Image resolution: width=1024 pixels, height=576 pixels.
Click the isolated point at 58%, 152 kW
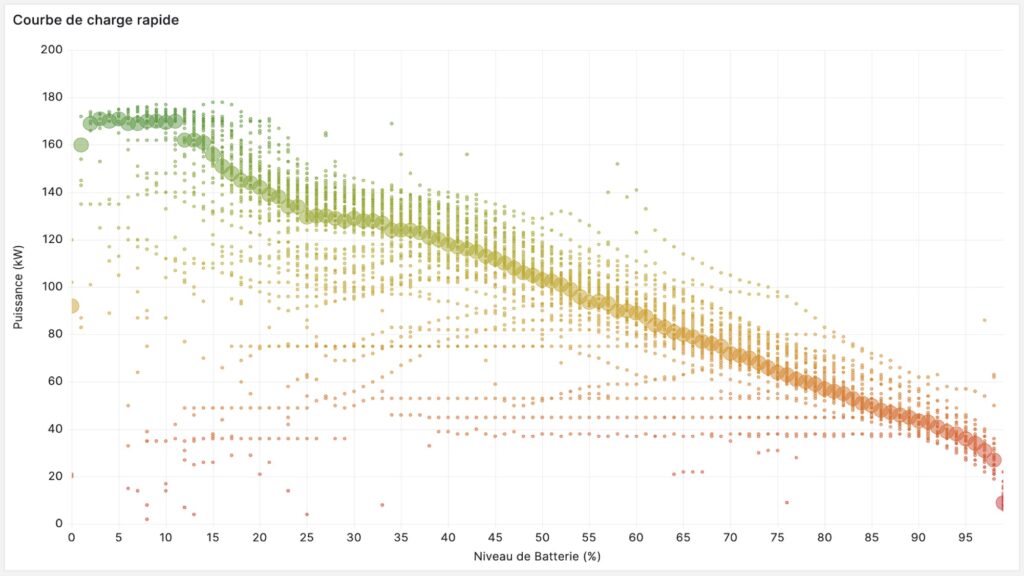(x=617, y=164)
